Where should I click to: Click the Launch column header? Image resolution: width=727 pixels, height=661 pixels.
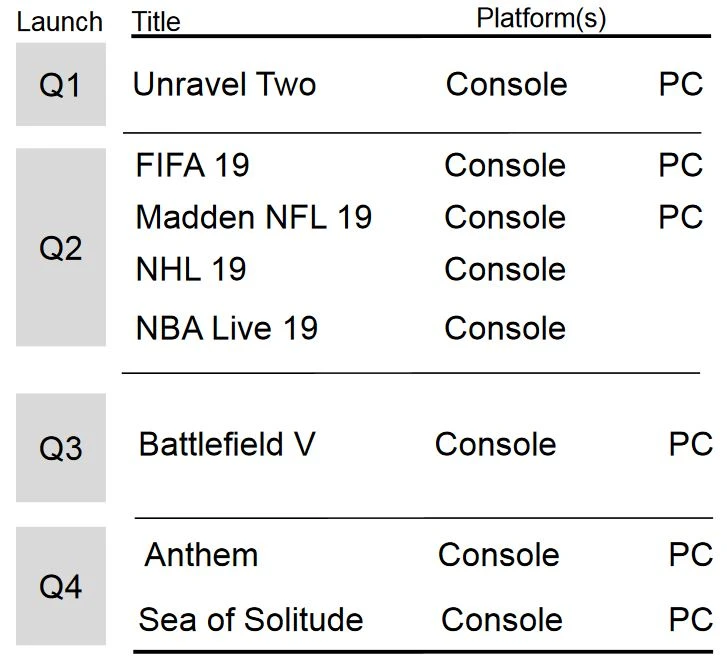tap(60, 22)
